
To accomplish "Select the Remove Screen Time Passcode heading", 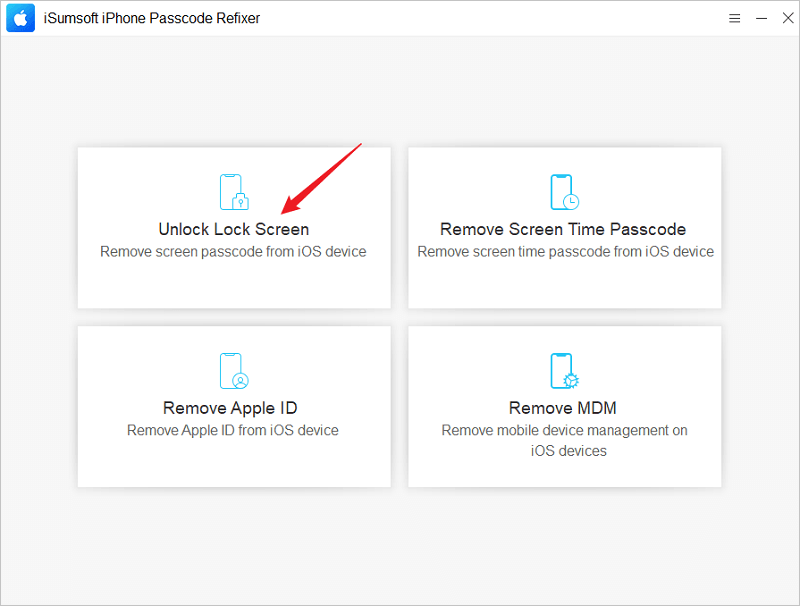I will (x=563, y=230).
